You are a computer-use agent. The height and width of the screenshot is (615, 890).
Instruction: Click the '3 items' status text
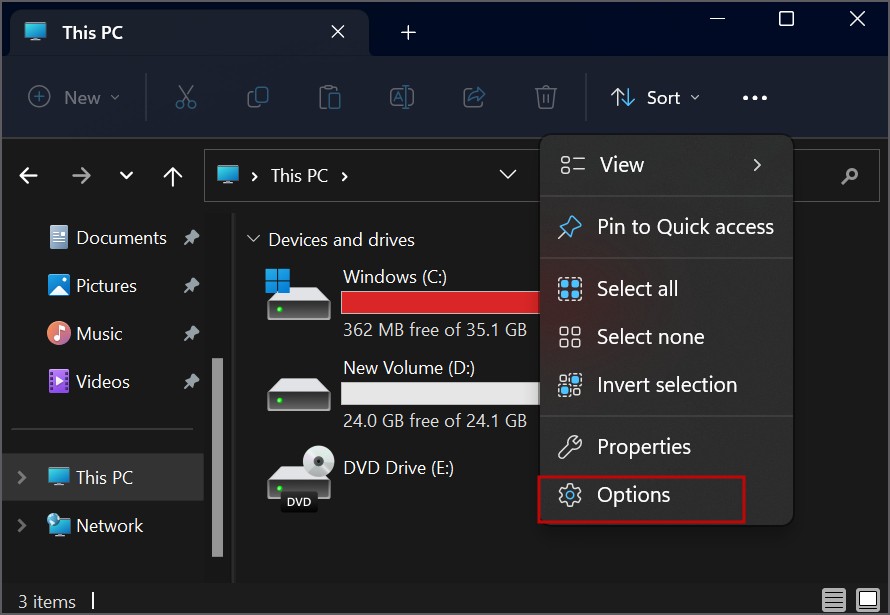point(47,601)
